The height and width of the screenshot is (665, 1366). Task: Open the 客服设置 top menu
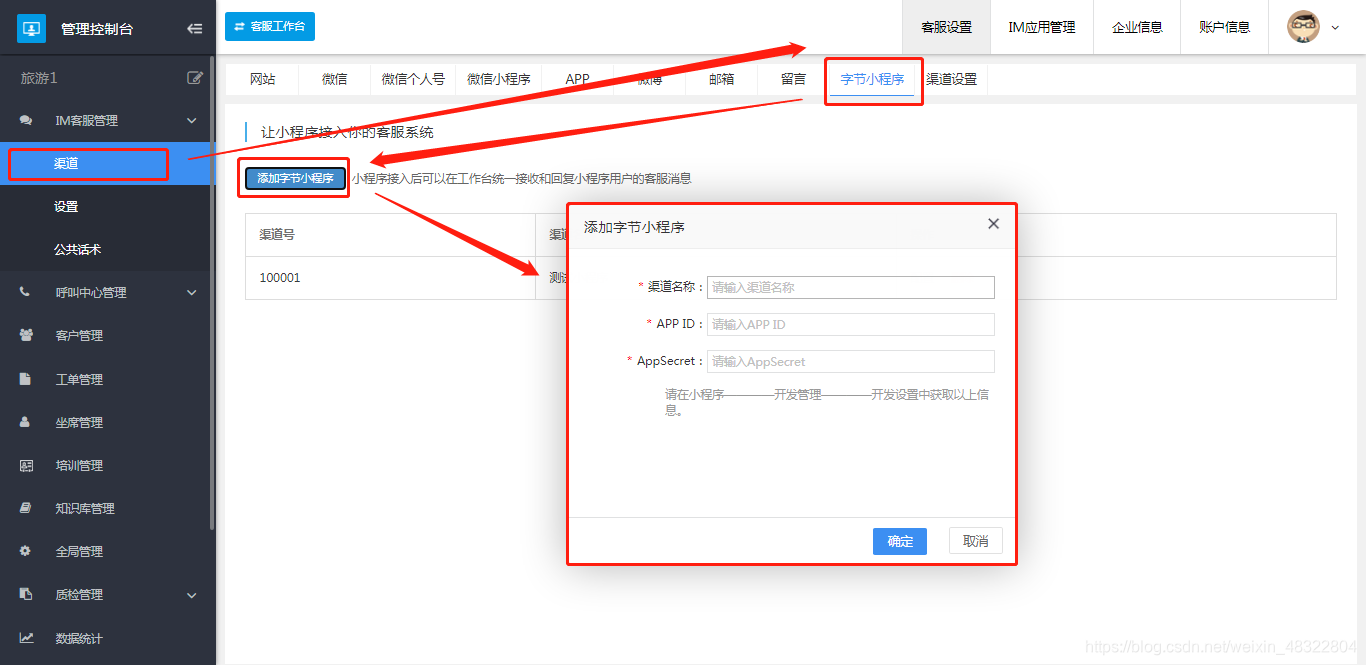point(946,27)
